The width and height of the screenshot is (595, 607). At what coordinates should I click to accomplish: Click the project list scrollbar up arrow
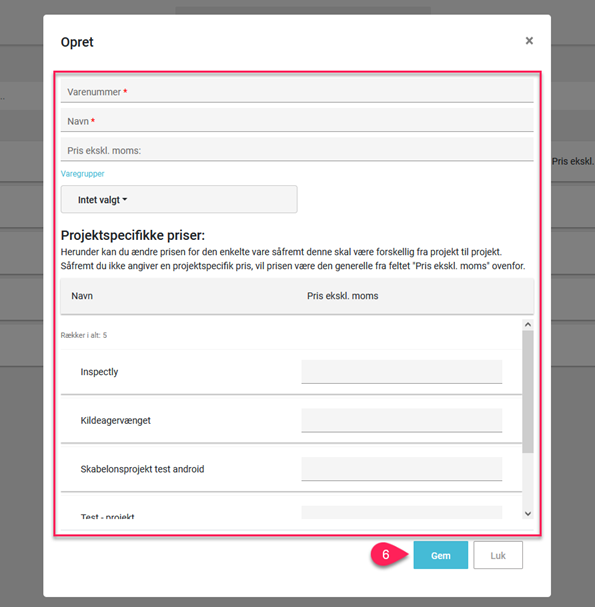coord(528,324)
